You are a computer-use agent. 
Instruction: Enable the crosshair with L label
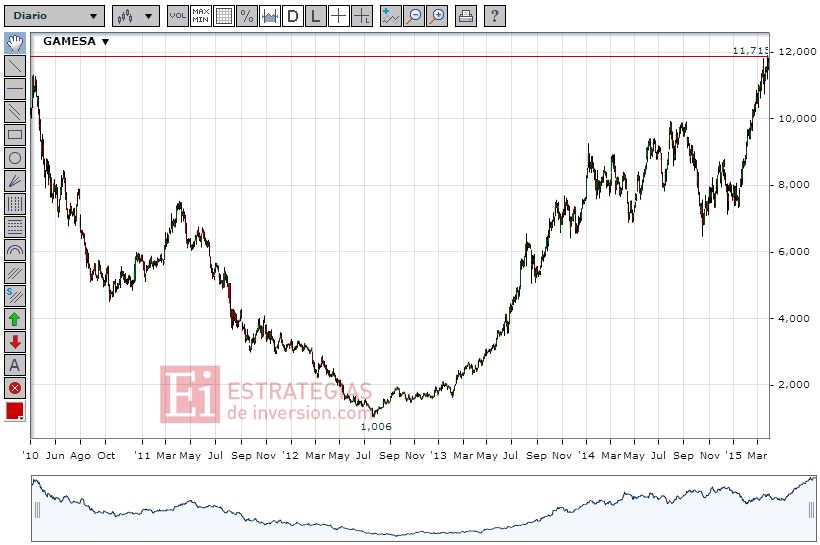click(362, 16)
